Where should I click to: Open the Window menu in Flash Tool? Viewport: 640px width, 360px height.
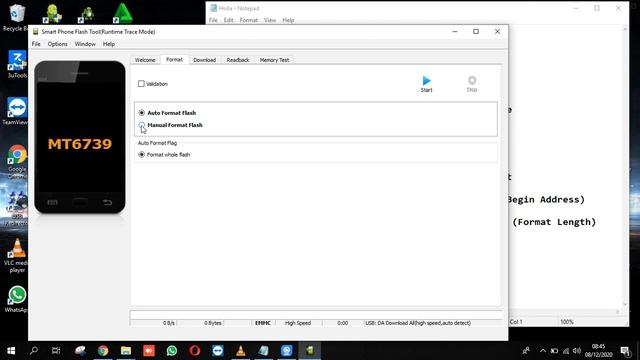85,44
